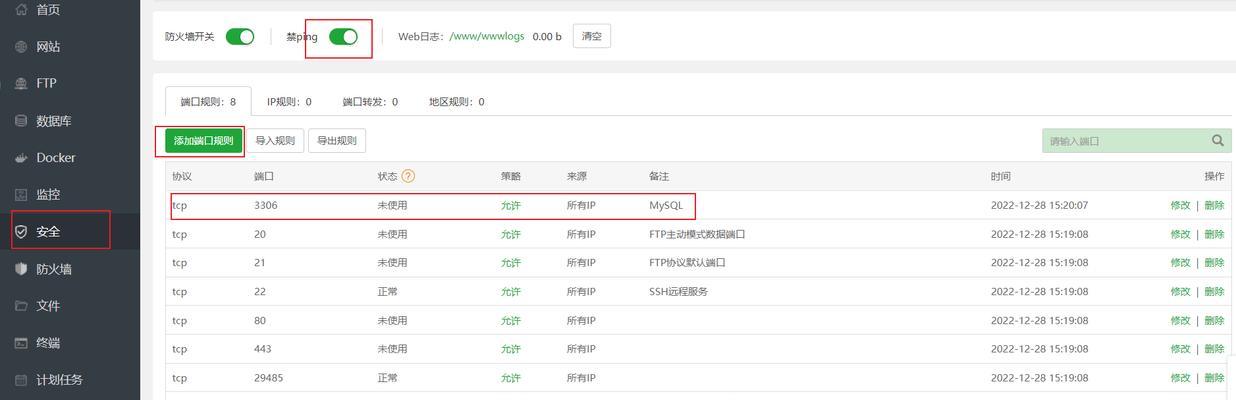Click 删除 for port 80 row
This screenshot has height=400, width=1236.
[x=1214, y=321]
